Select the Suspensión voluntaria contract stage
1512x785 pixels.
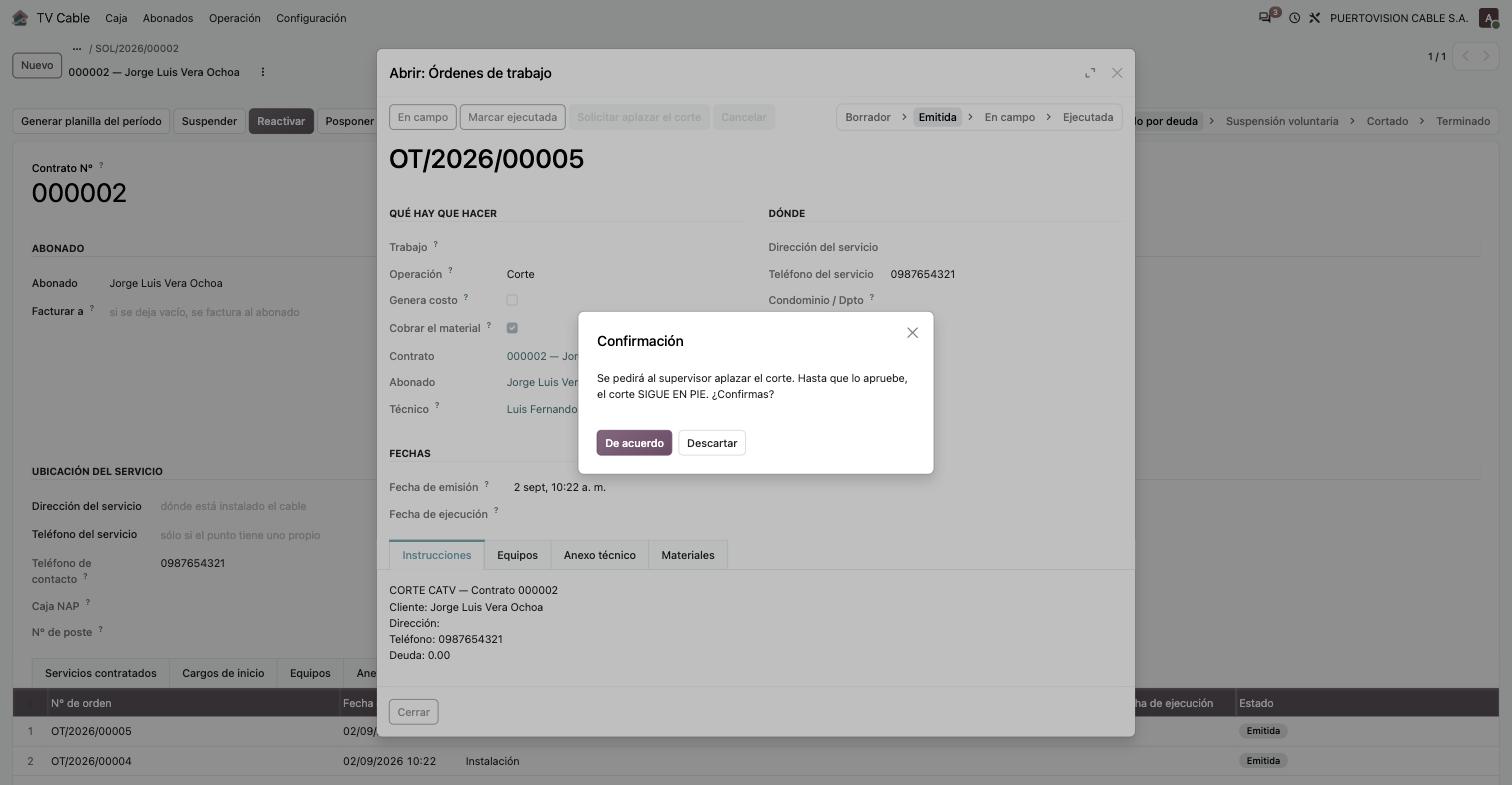coord(1282,121)
